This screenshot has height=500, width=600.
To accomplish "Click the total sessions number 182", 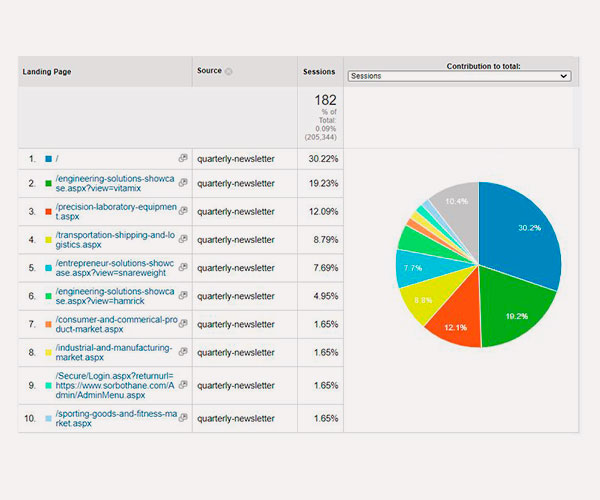I will click(x=325, y=100).
